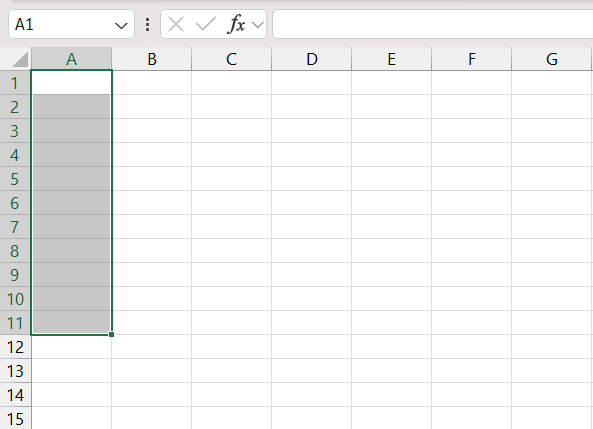Select row 12 header

coord(15,347)
